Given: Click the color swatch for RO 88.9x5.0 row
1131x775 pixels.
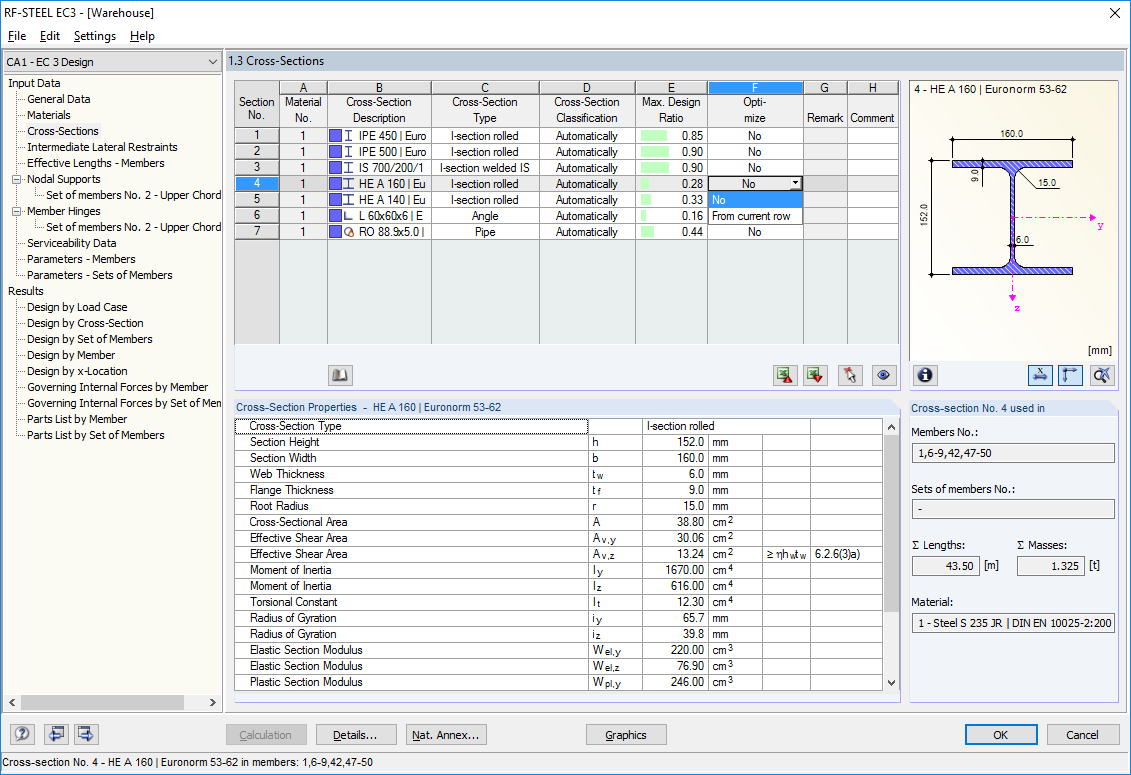Looking at the screenshot, I should (x=335, y=232).
